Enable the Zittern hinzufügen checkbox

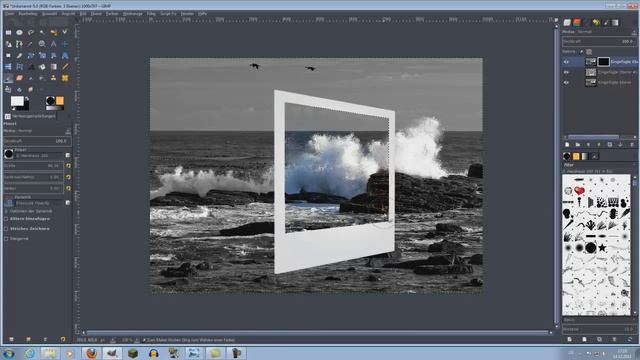pyautogui.click(x=6, y=219)
